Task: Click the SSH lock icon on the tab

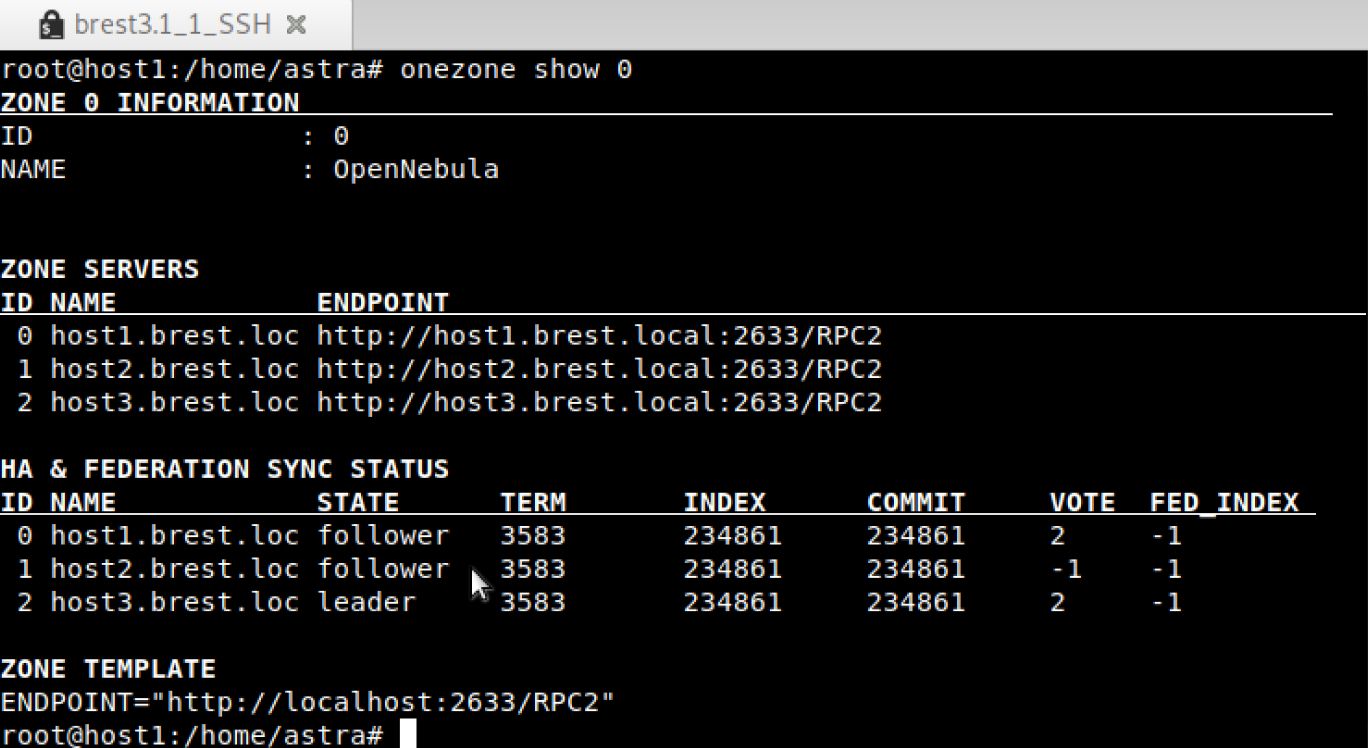Action: 51,25
